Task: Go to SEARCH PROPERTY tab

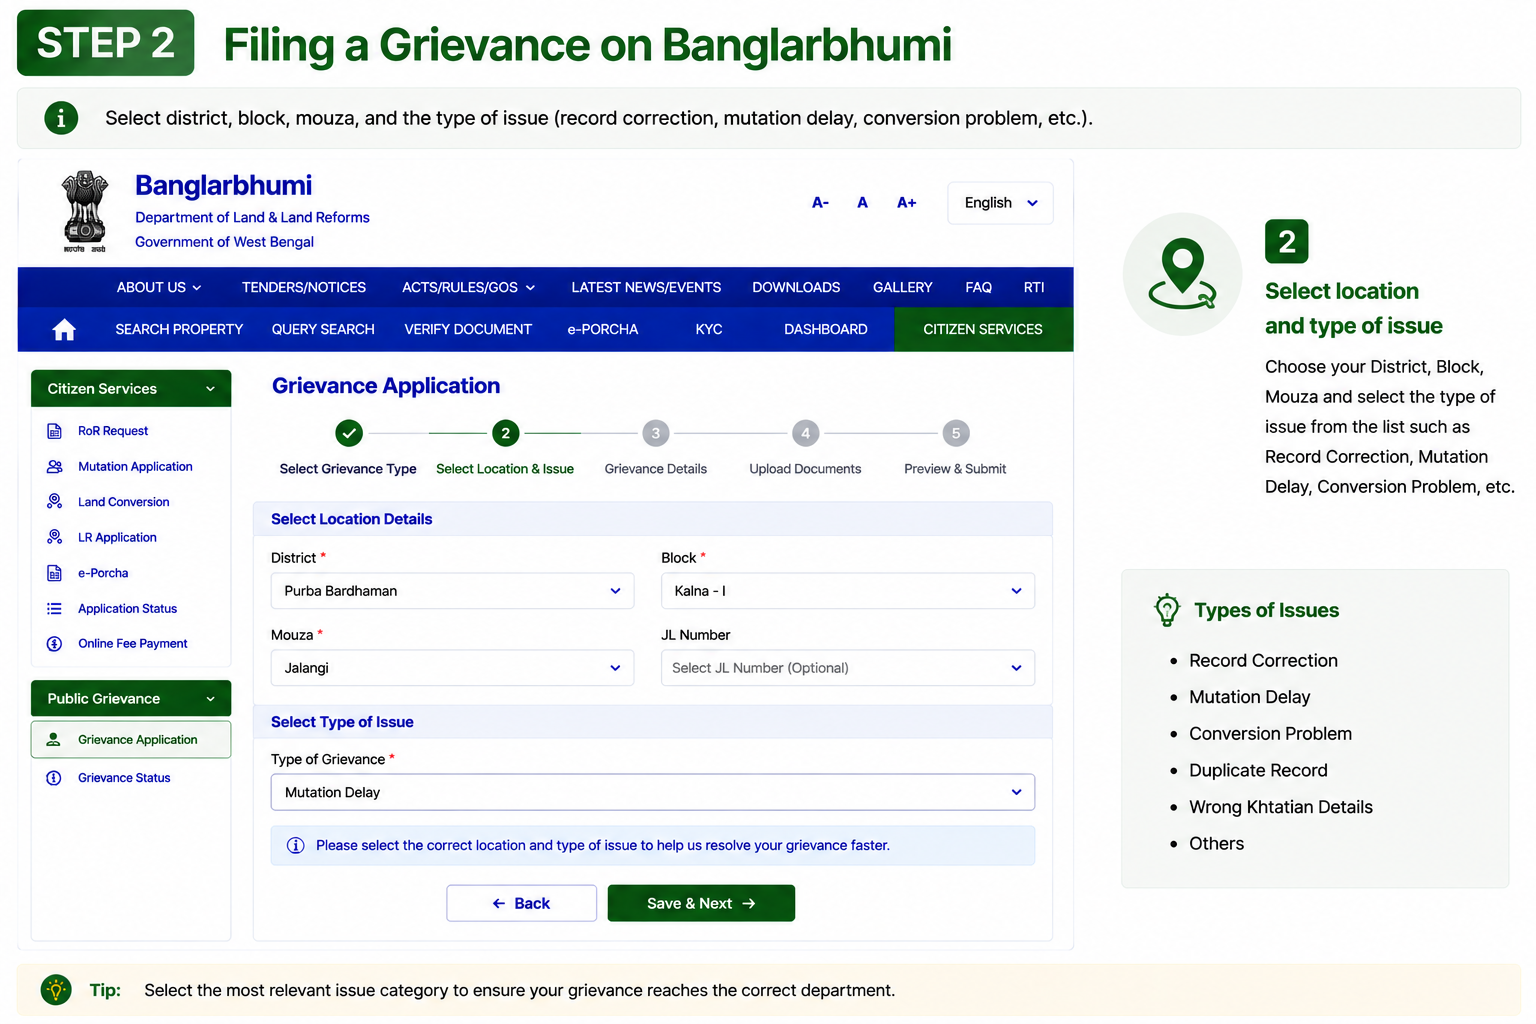Action: 179,329
